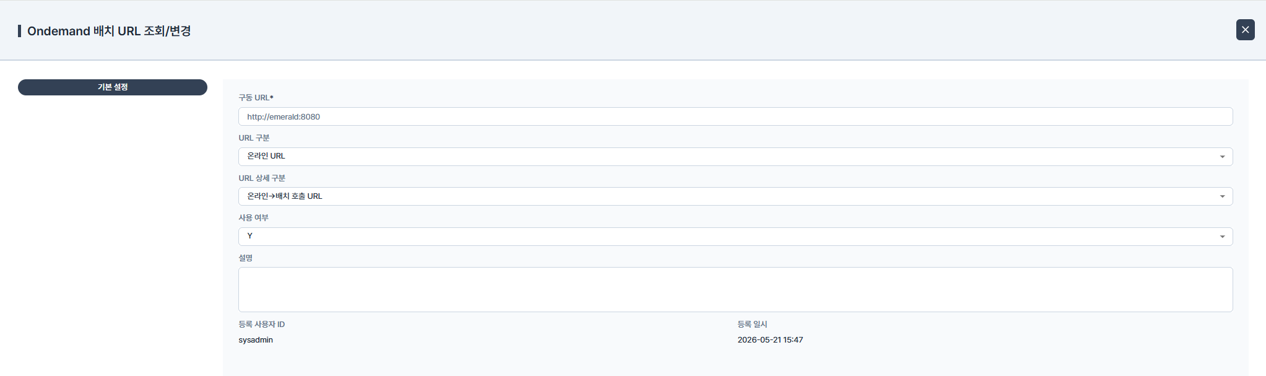Click the 구동 URL* label
Image resolution: width=1266 pixels, height=376 pixels.
[x=256, y=98]
